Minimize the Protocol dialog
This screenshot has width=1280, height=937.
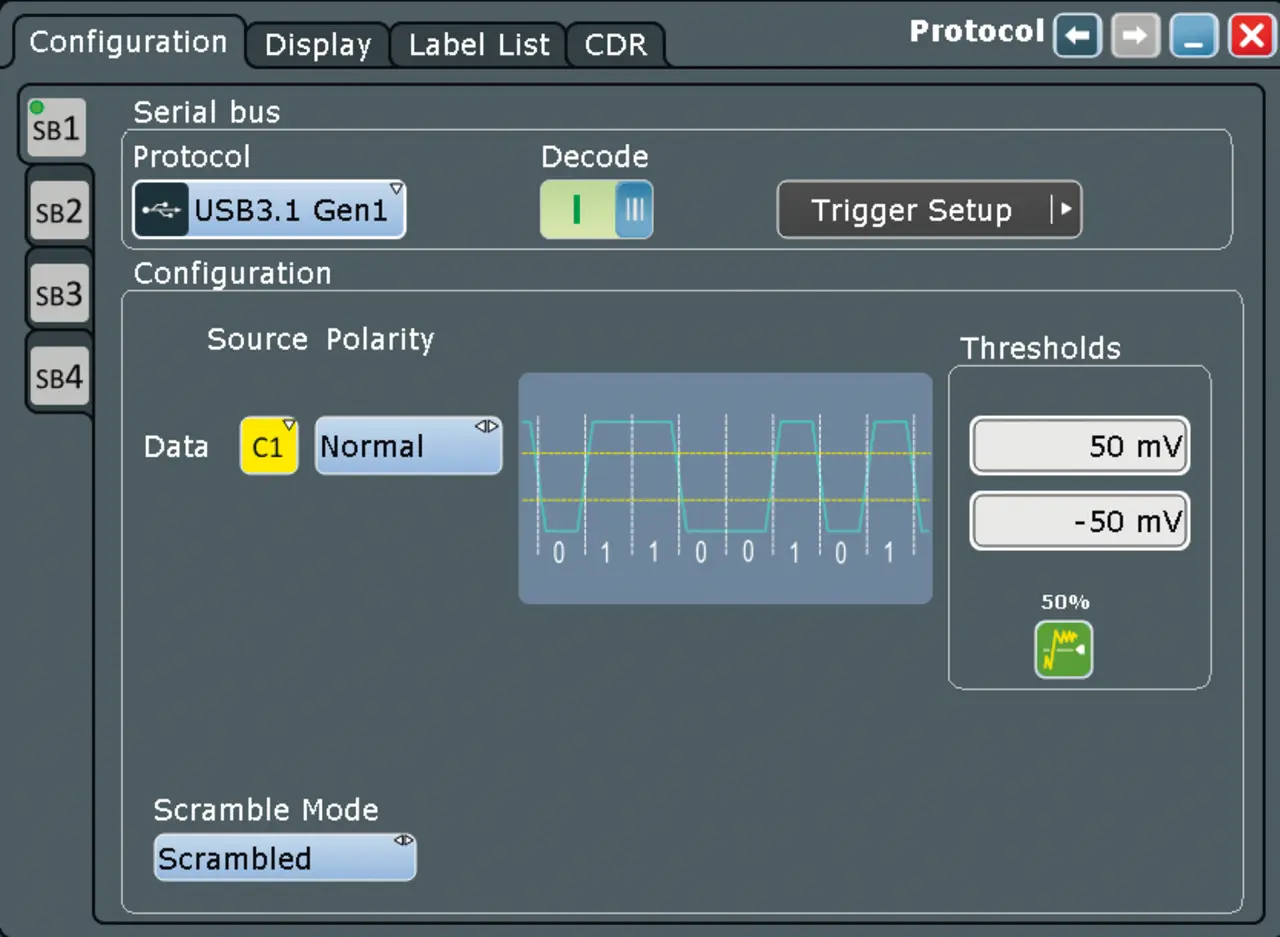[1193, 38]
